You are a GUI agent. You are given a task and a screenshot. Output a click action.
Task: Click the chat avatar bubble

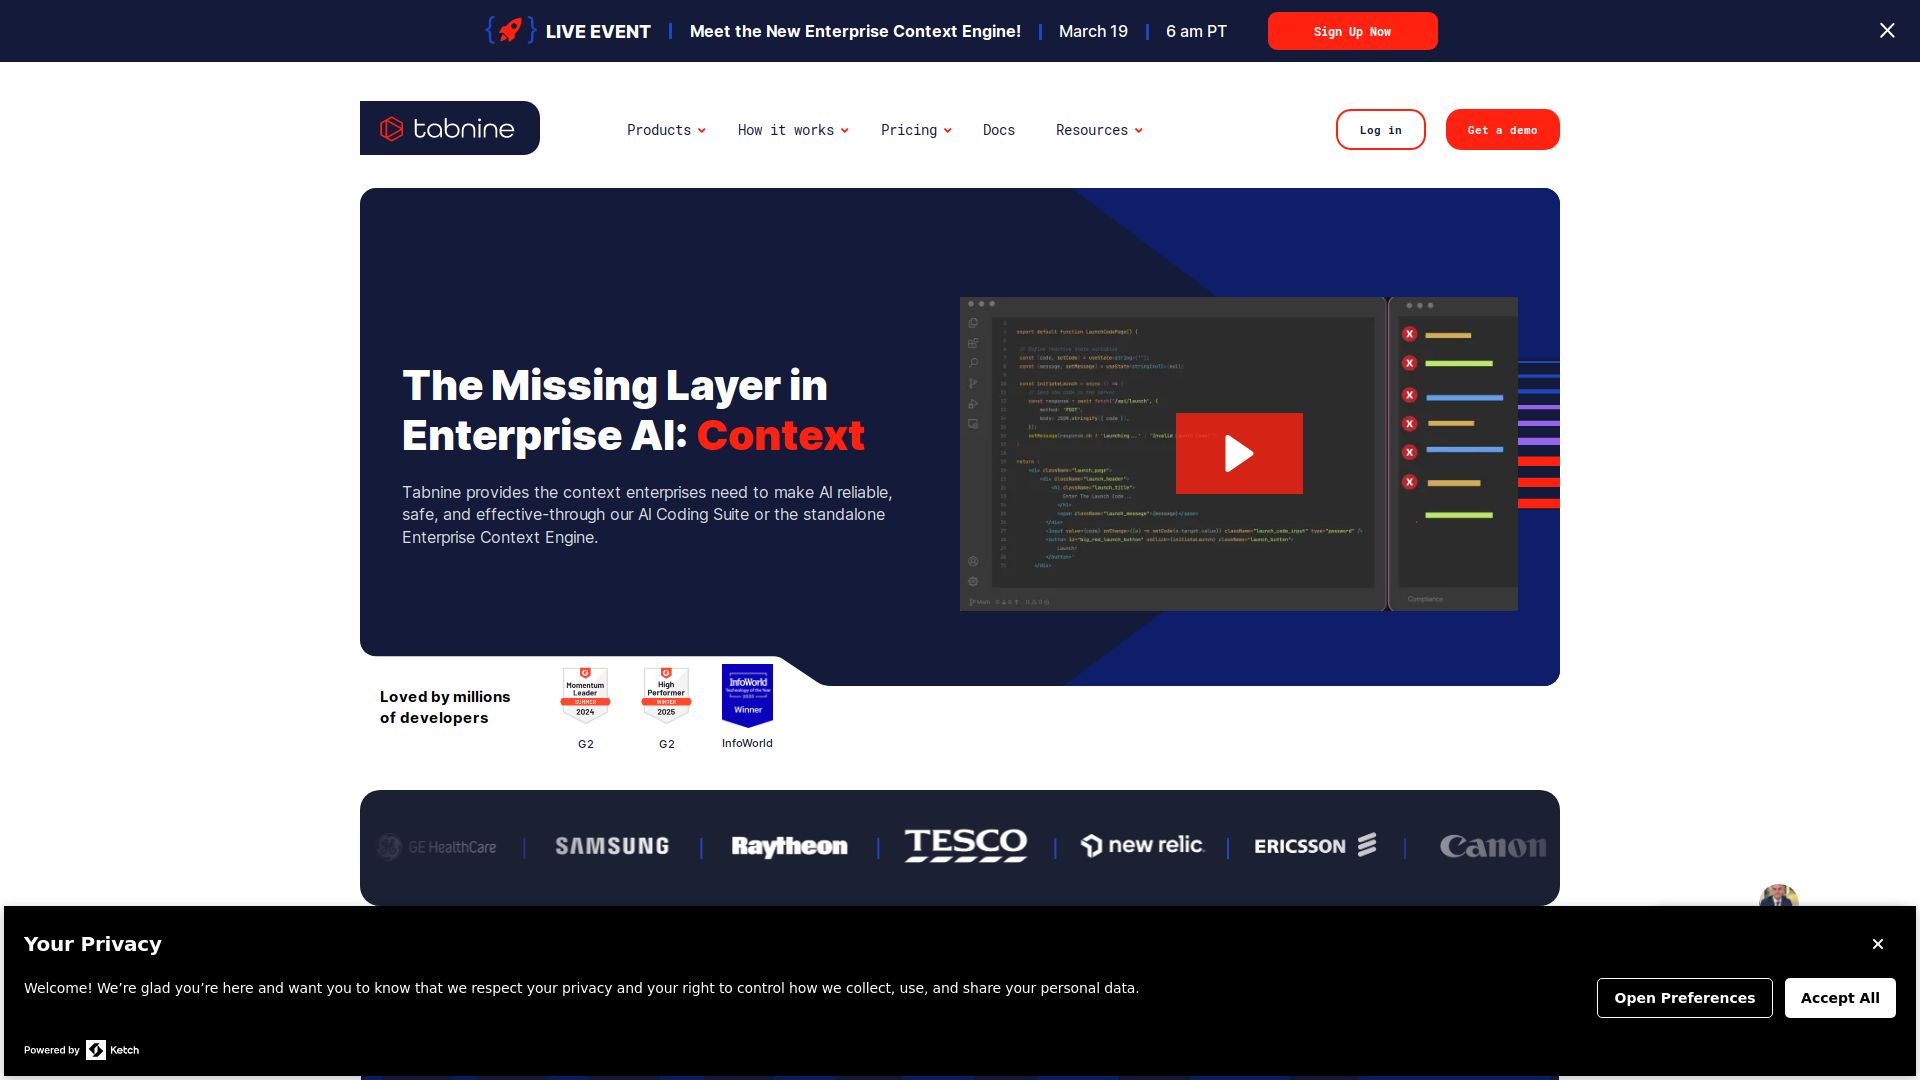coord(1778,897)
